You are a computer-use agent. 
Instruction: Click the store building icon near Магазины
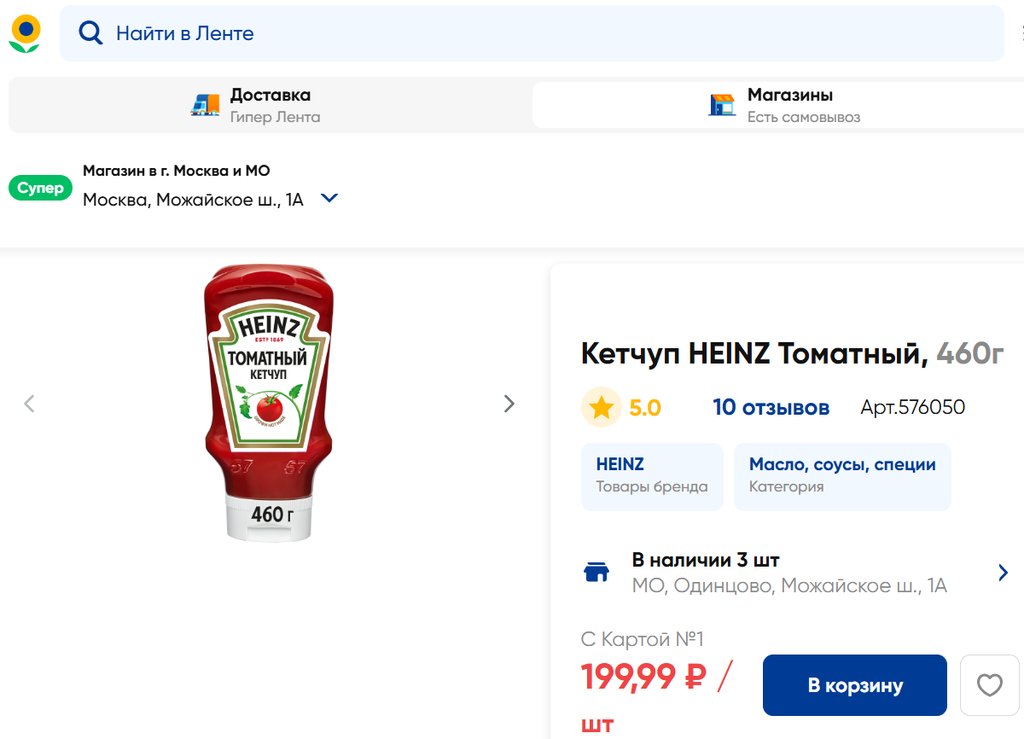click(x=722, y=104)
